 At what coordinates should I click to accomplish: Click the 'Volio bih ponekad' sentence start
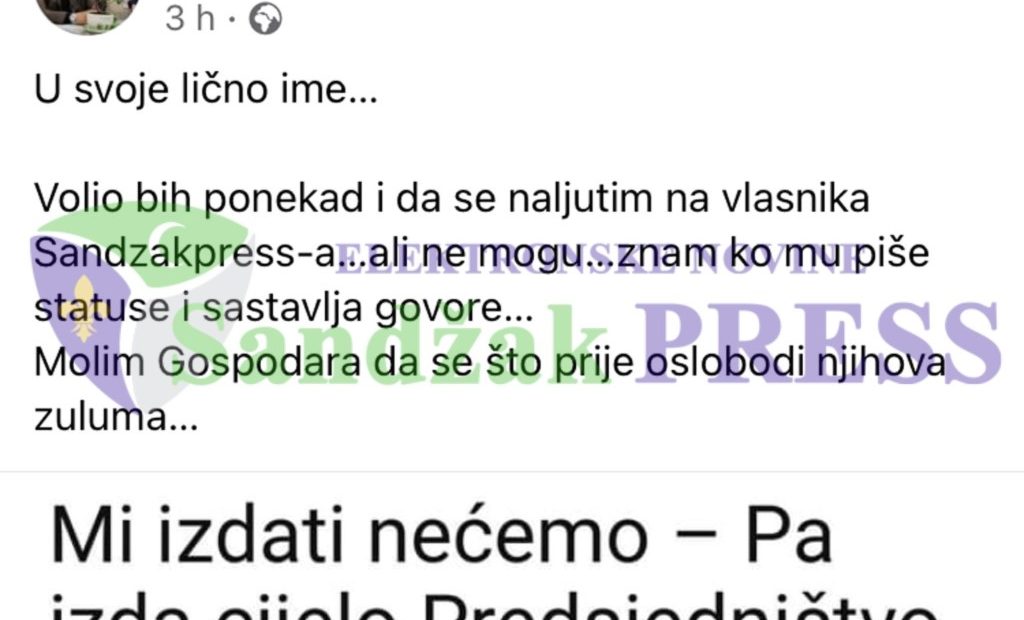coord(199,199)
